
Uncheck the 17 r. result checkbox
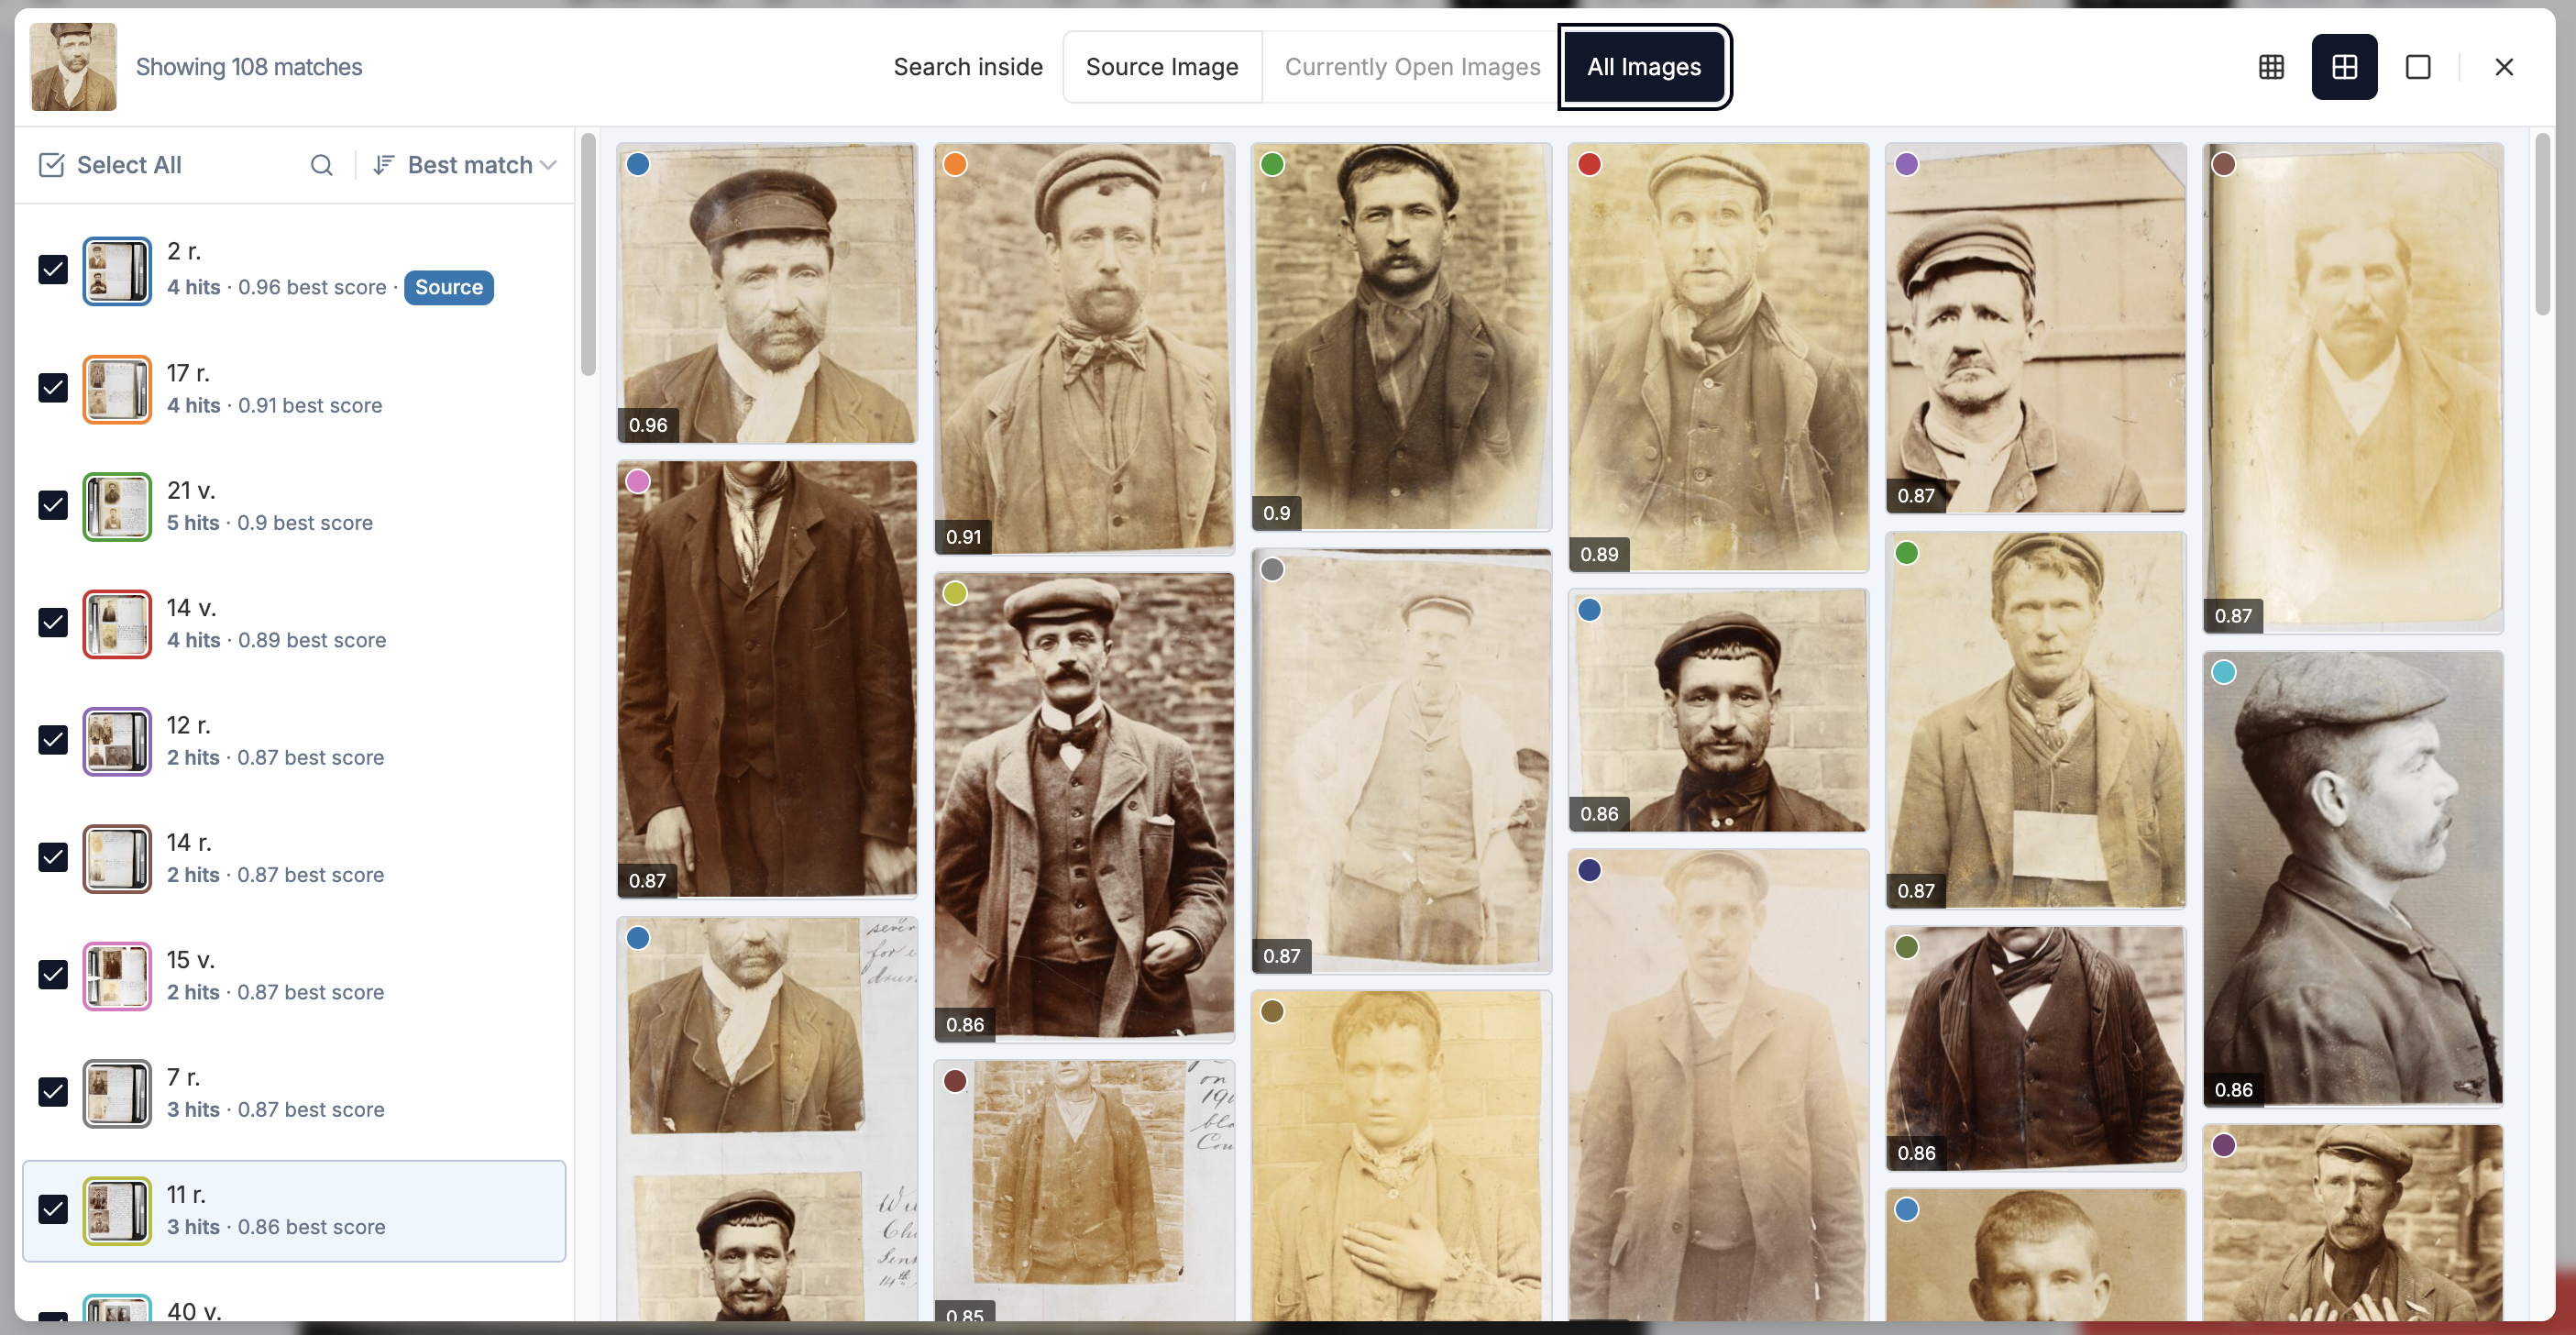point(53,388)
